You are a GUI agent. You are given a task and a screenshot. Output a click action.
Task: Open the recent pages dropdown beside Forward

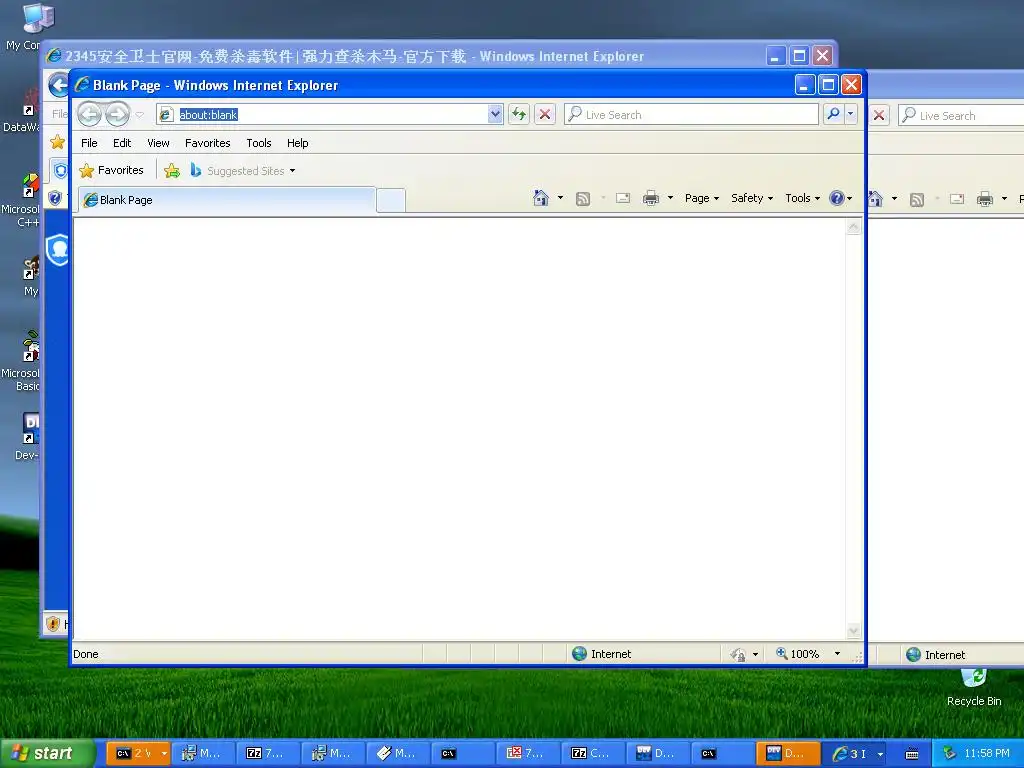(140, 115)
